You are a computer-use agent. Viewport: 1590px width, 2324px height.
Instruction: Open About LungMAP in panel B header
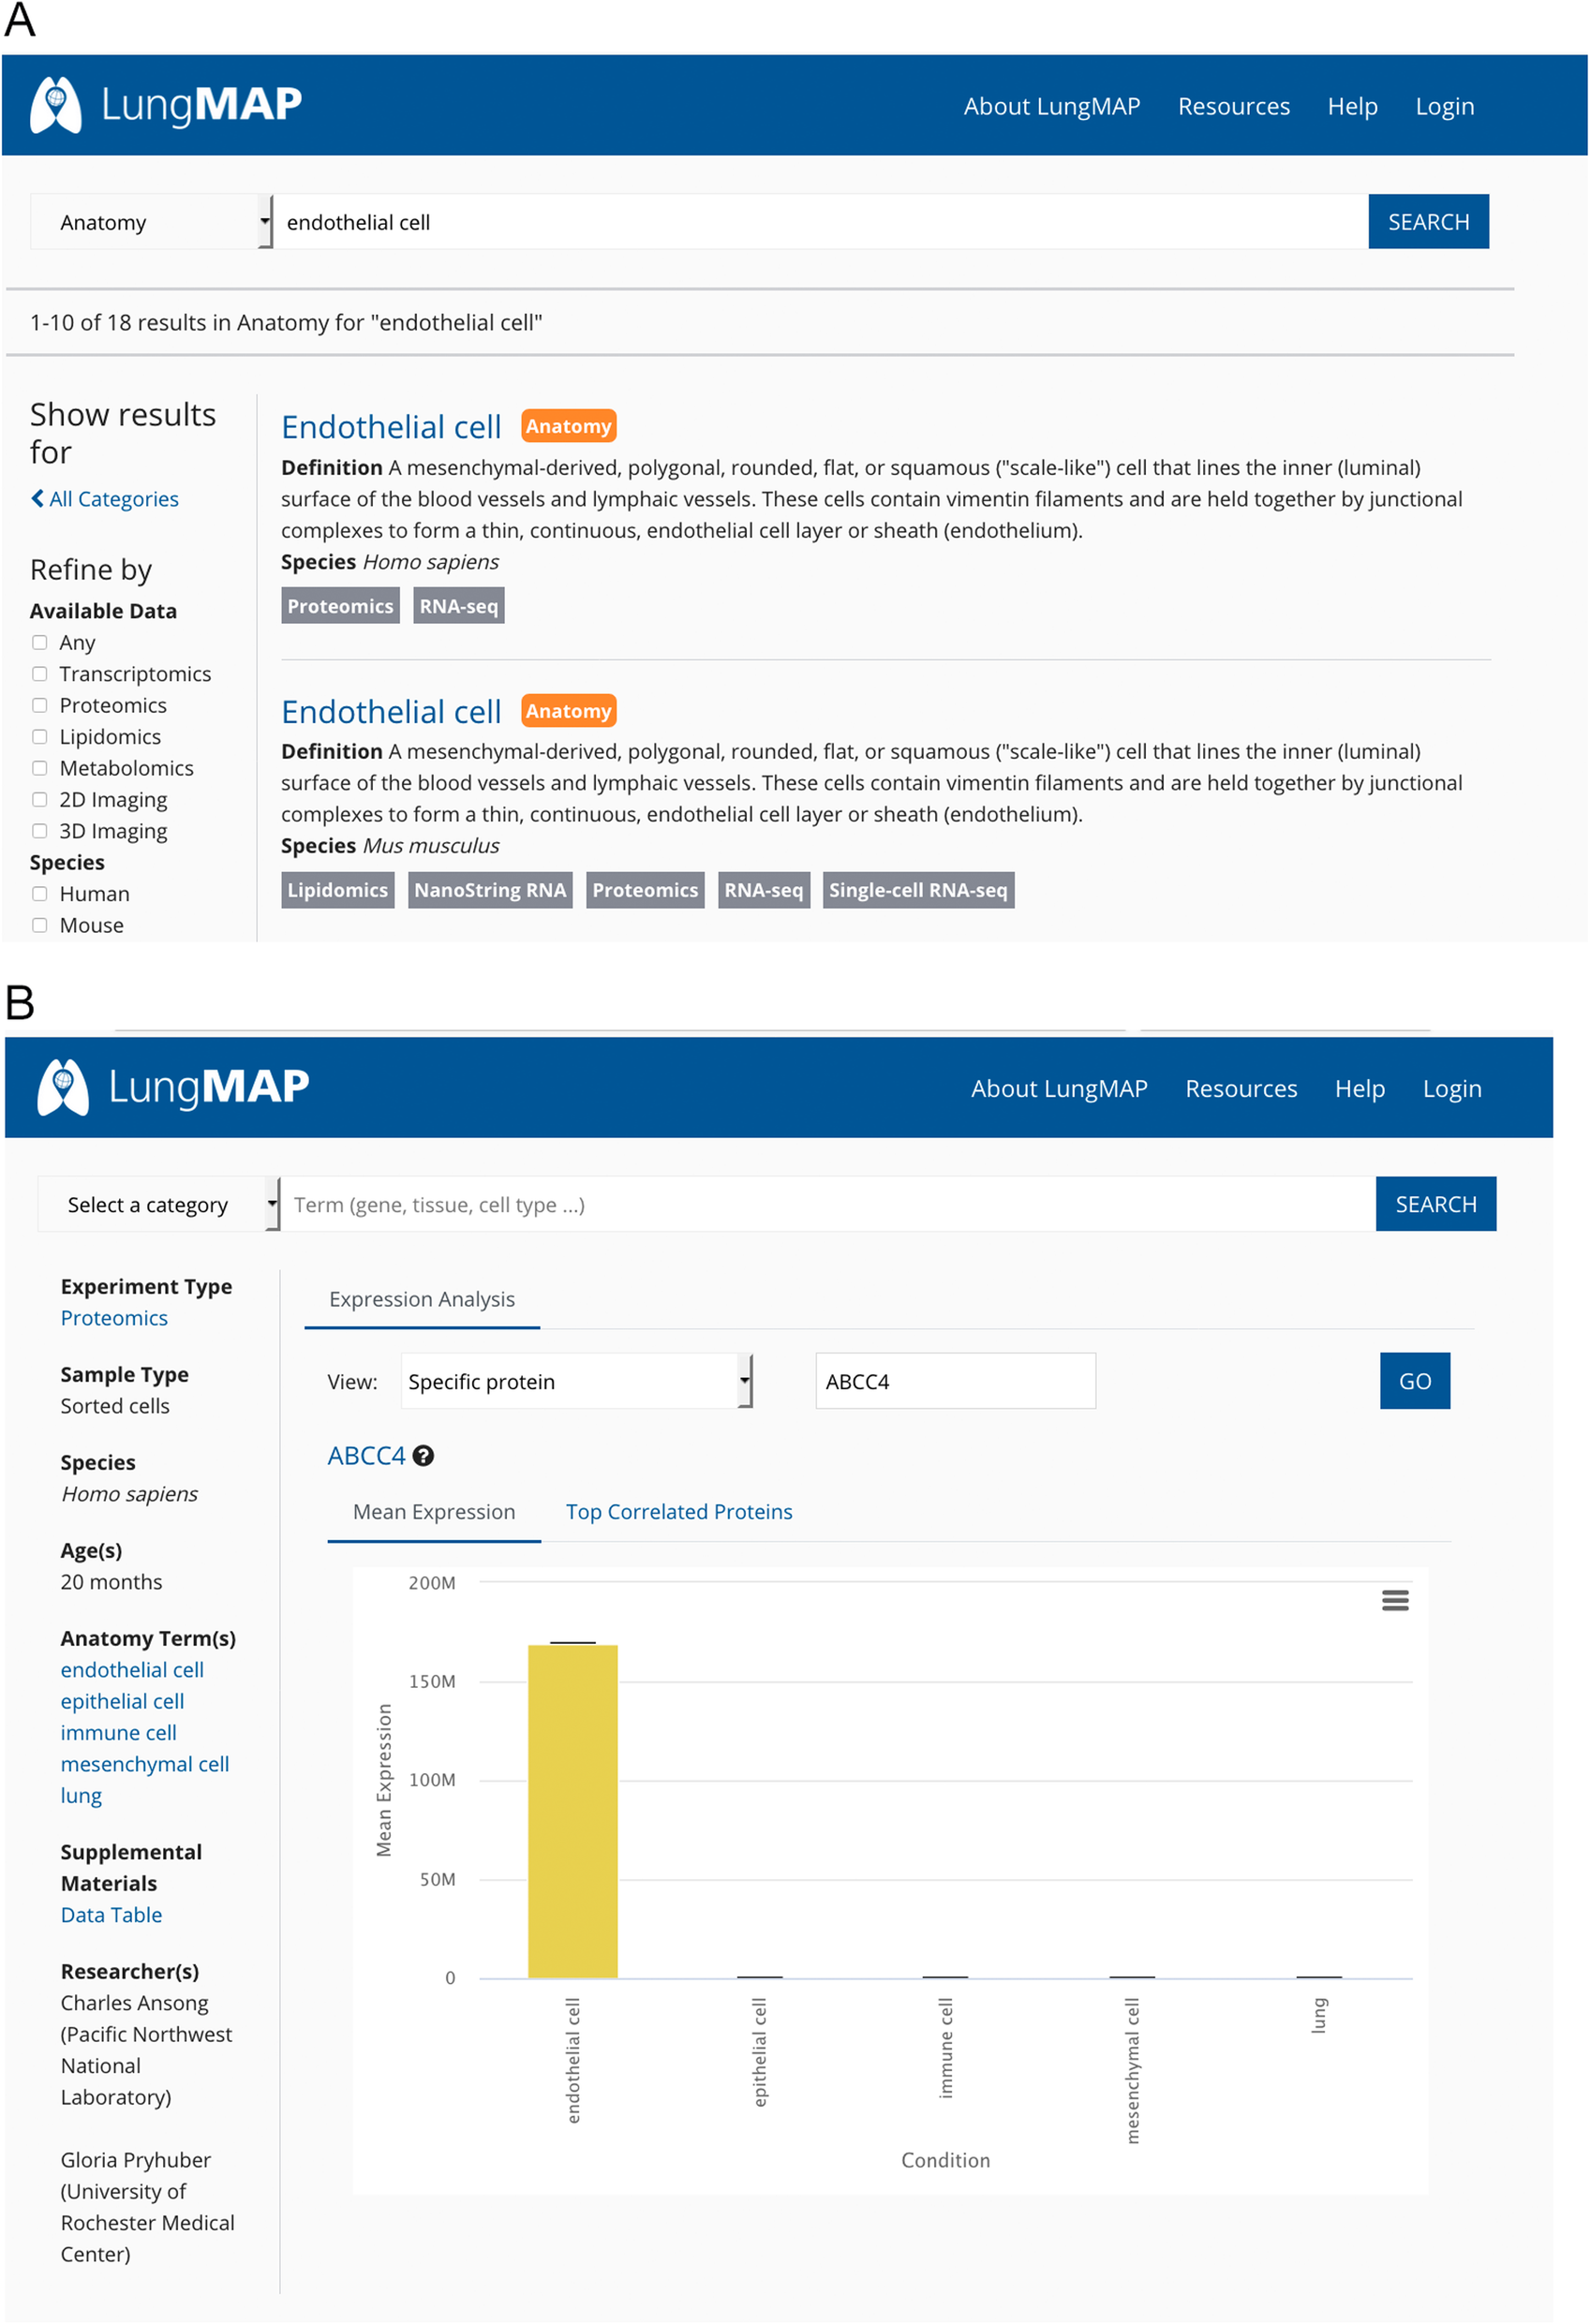1058,1088
